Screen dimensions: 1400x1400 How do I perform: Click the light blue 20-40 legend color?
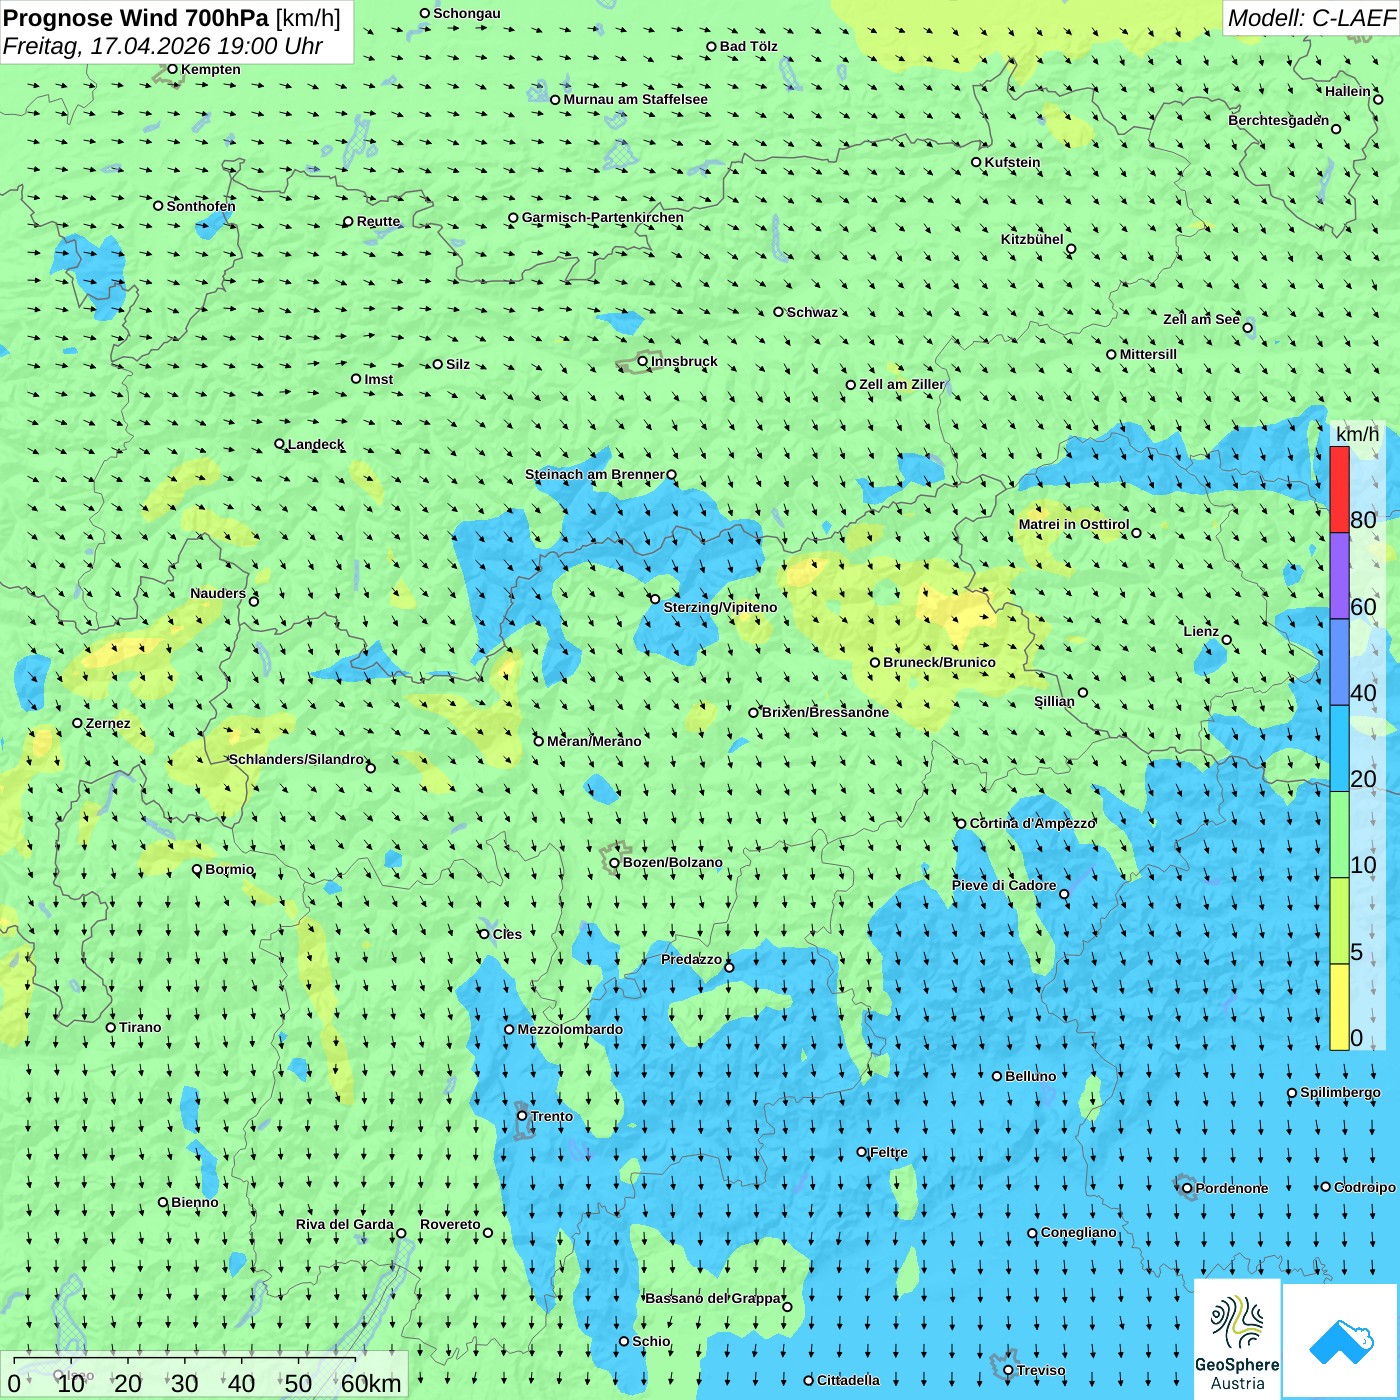(1339, 748)
